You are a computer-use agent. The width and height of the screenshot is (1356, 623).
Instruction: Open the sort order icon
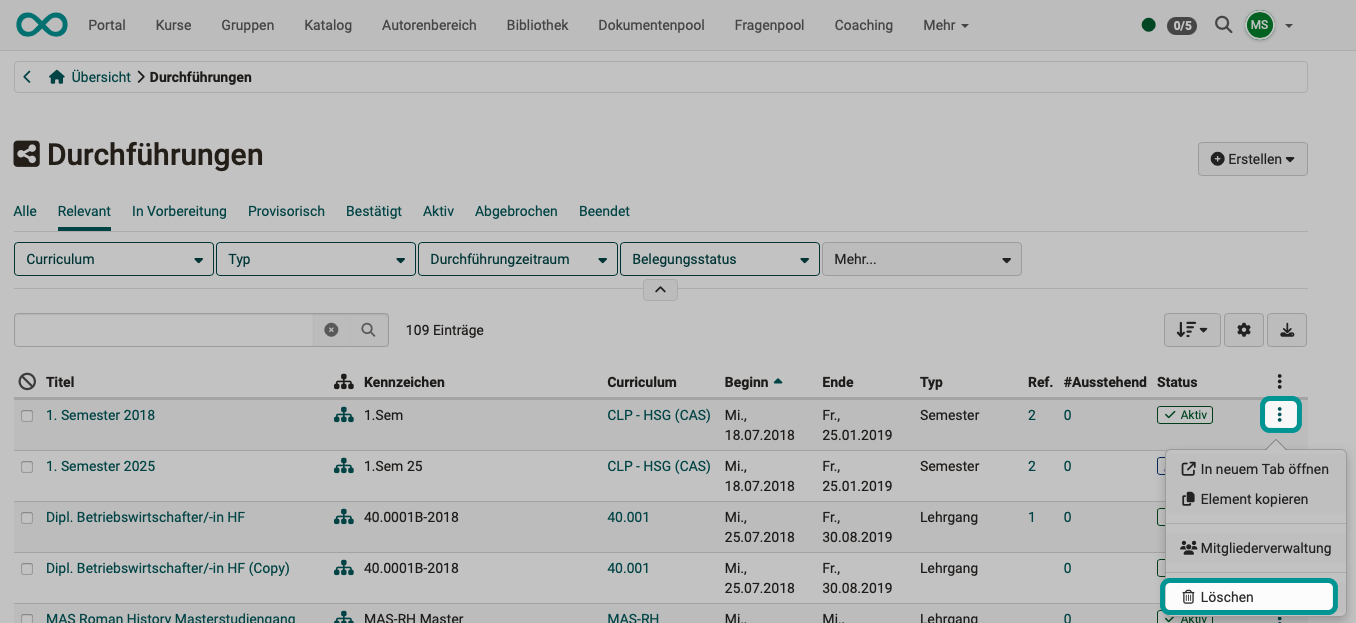1192,329
